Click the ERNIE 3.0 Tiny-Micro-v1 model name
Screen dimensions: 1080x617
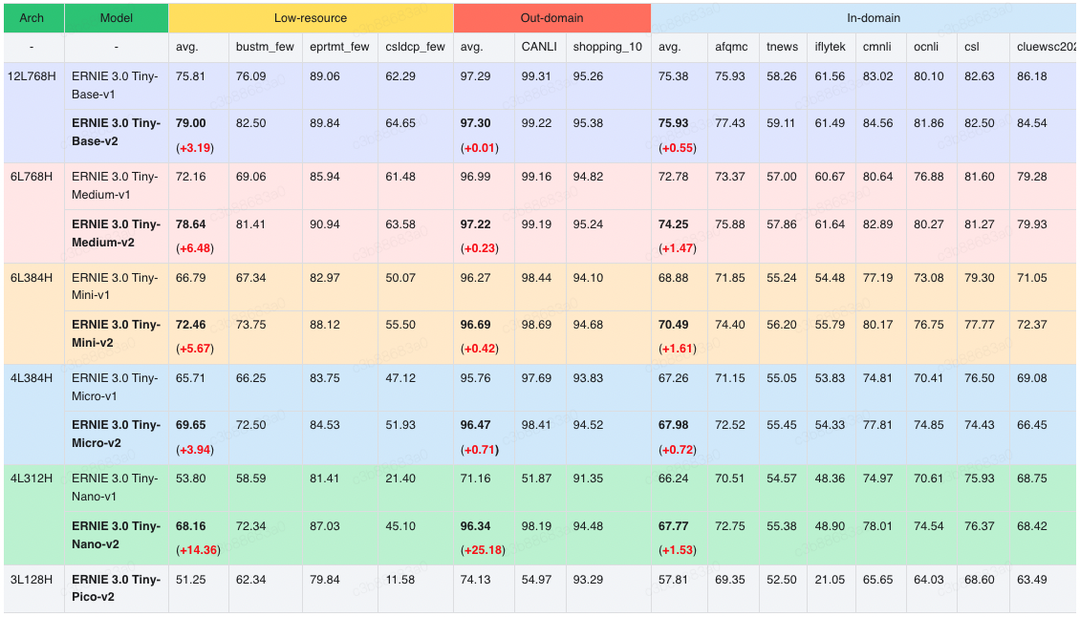click(116, 387)
